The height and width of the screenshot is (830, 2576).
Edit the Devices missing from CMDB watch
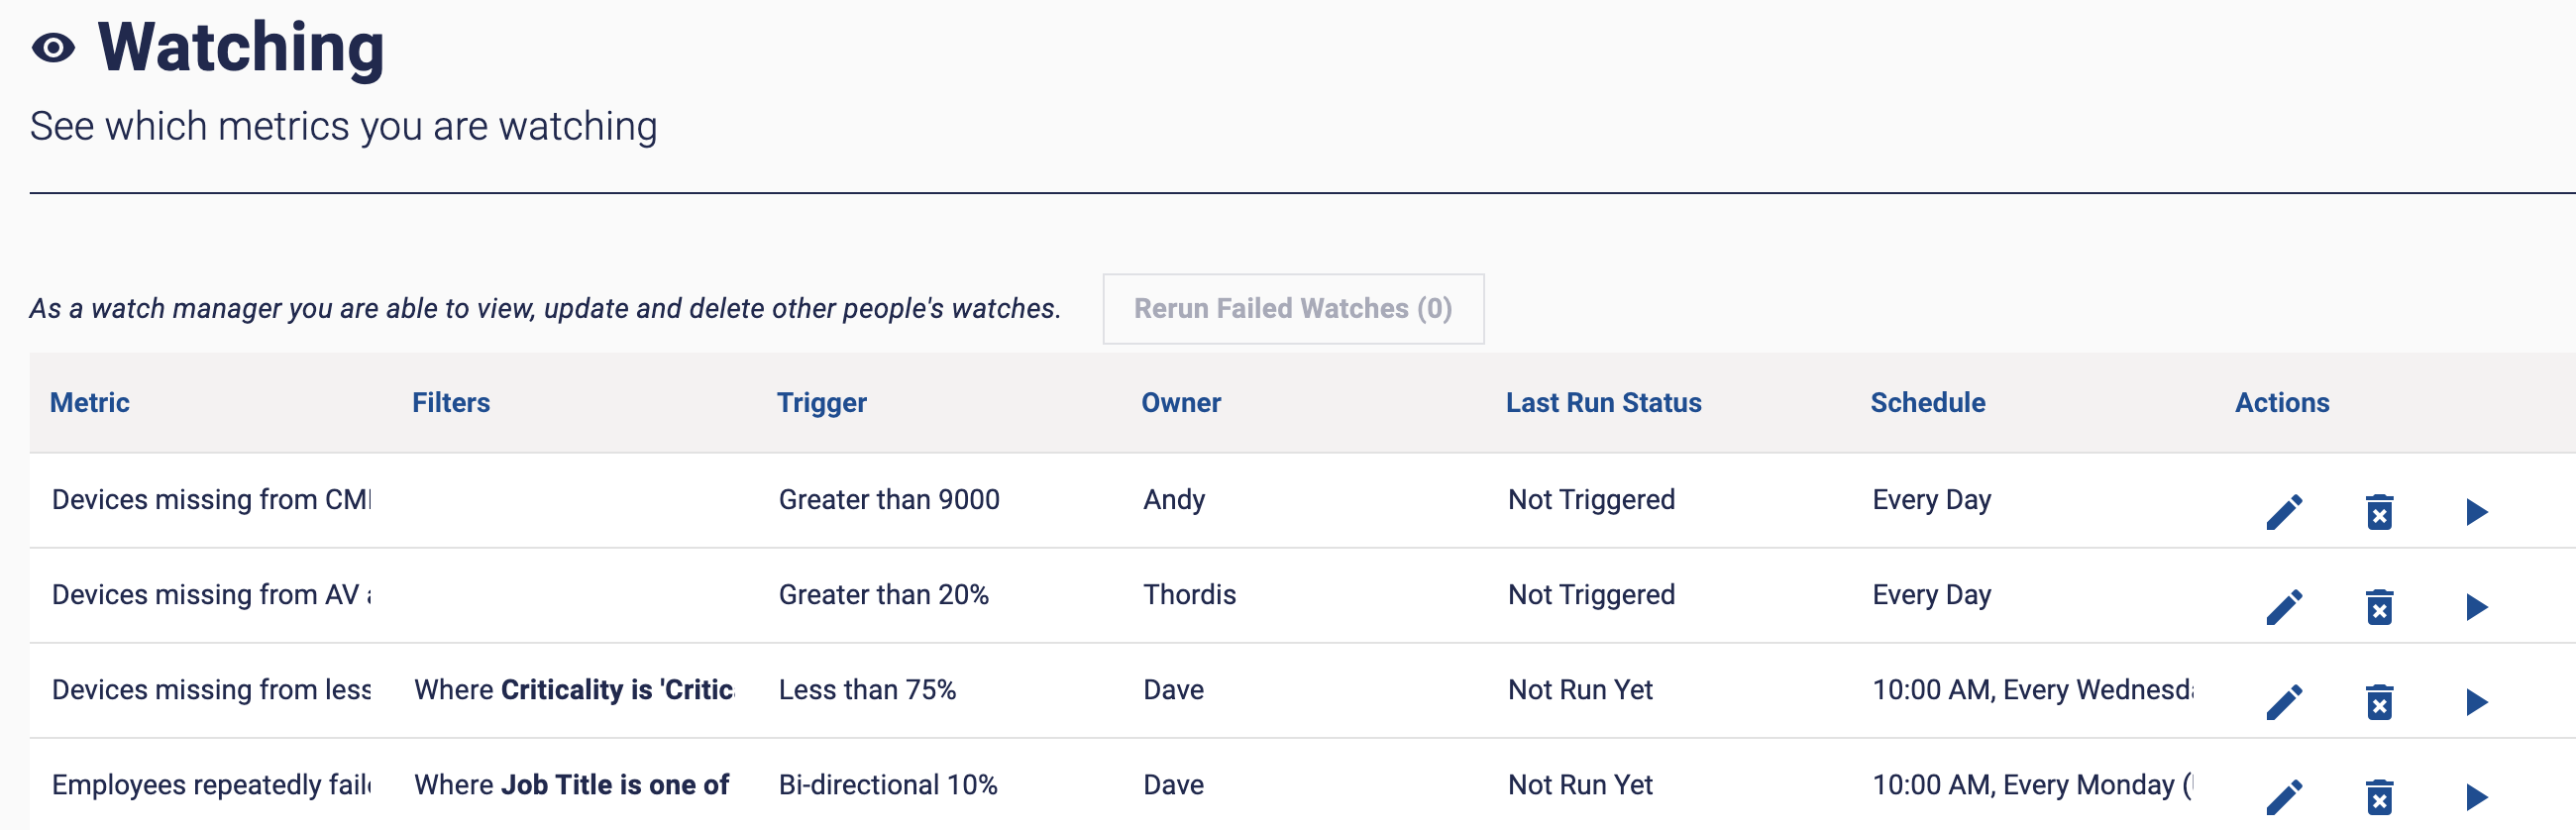tap(2284, 512)
